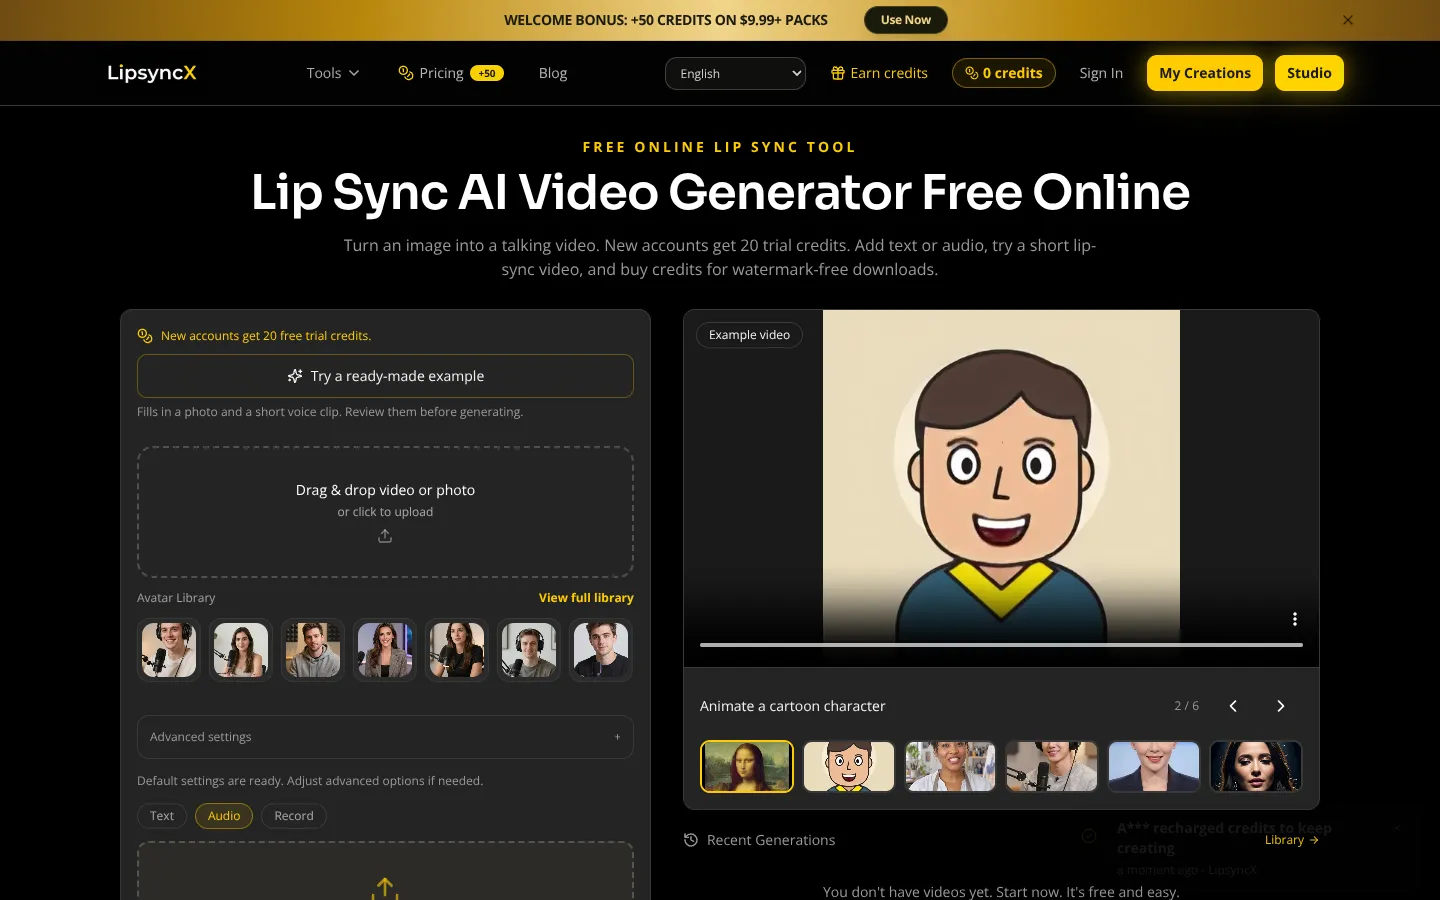Screen dimensions: 1440x900
Task: Dismiss the welcome bonus banner
Action: coord(1348,20)
